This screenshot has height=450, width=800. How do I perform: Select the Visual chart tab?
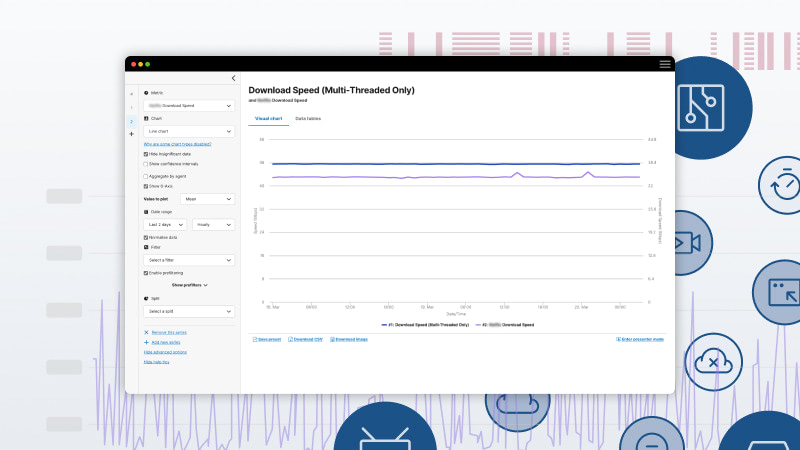[x=268, y=118]
